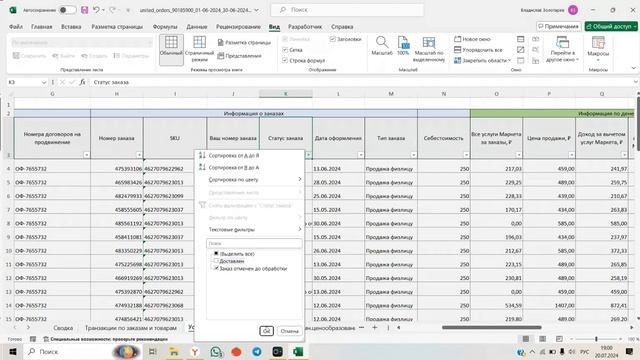Viewport: 640px width, 360px height.
Task: Switch to page layout view in status bar
Action: 542,339
